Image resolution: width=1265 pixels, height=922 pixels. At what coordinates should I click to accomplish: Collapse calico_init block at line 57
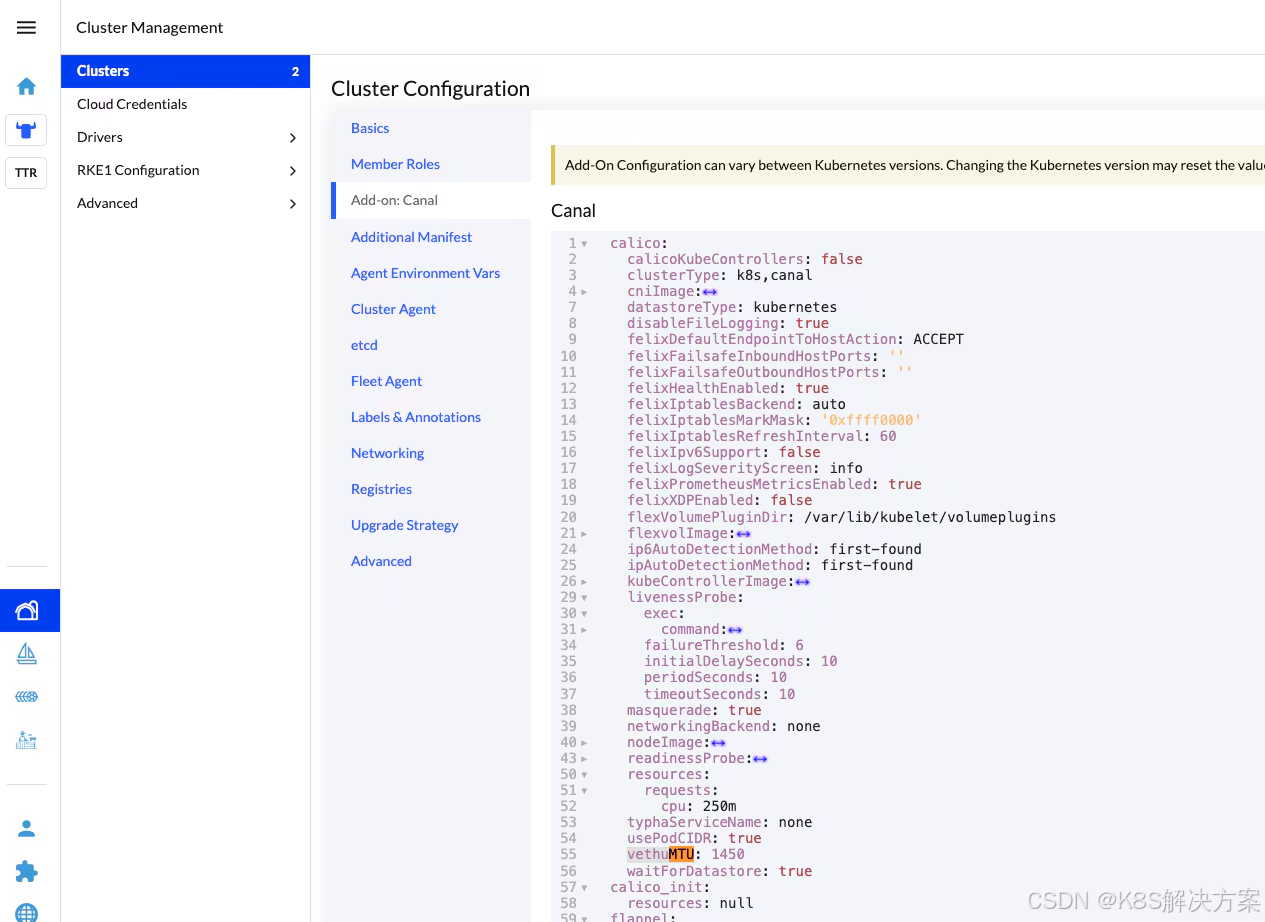[584, 887]
